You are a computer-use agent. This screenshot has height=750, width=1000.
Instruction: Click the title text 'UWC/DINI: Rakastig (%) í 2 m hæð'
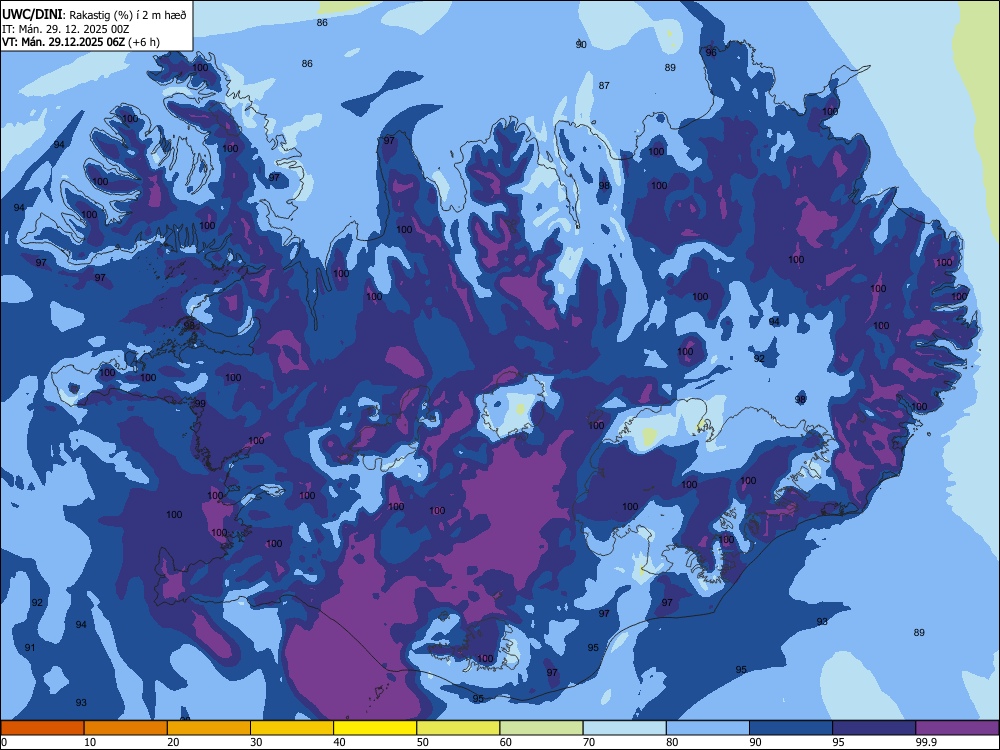(94, 15)
